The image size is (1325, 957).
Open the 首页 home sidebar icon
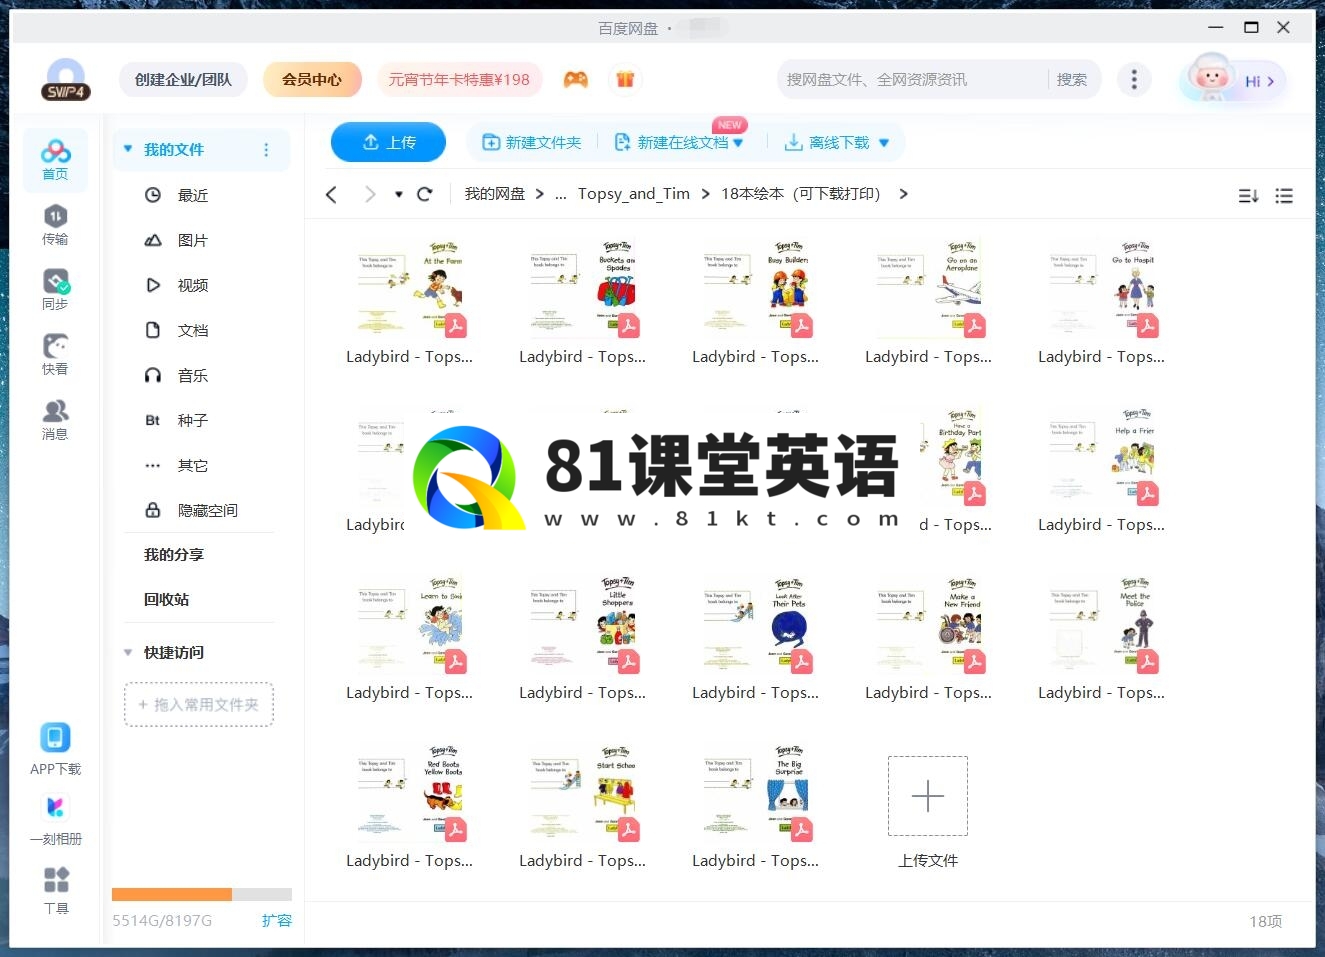pyautogui.click(x=55, y=160)
